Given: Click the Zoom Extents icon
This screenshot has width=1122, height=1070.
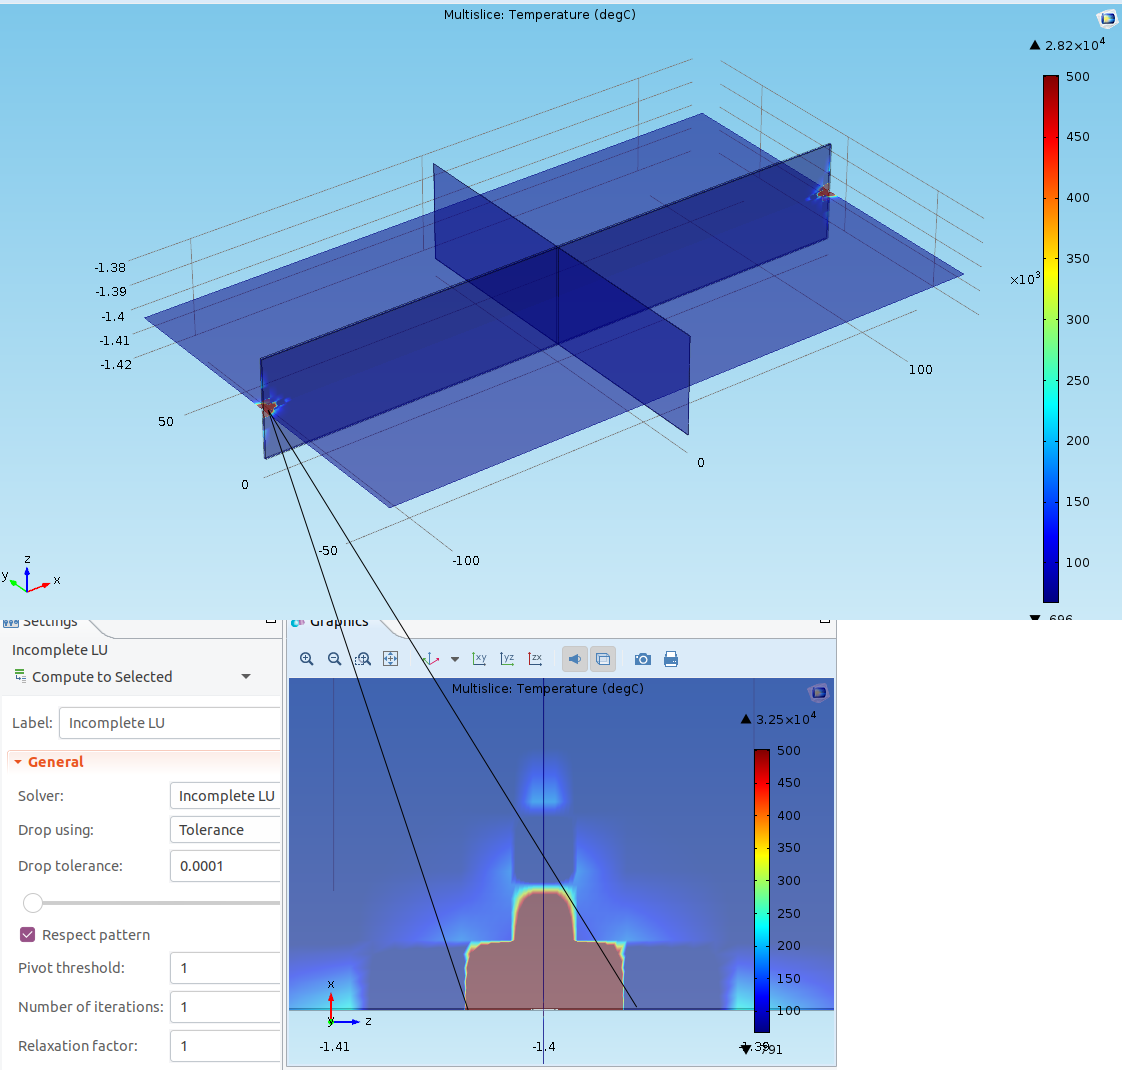Looking at the screenshot, I should 391,659.
